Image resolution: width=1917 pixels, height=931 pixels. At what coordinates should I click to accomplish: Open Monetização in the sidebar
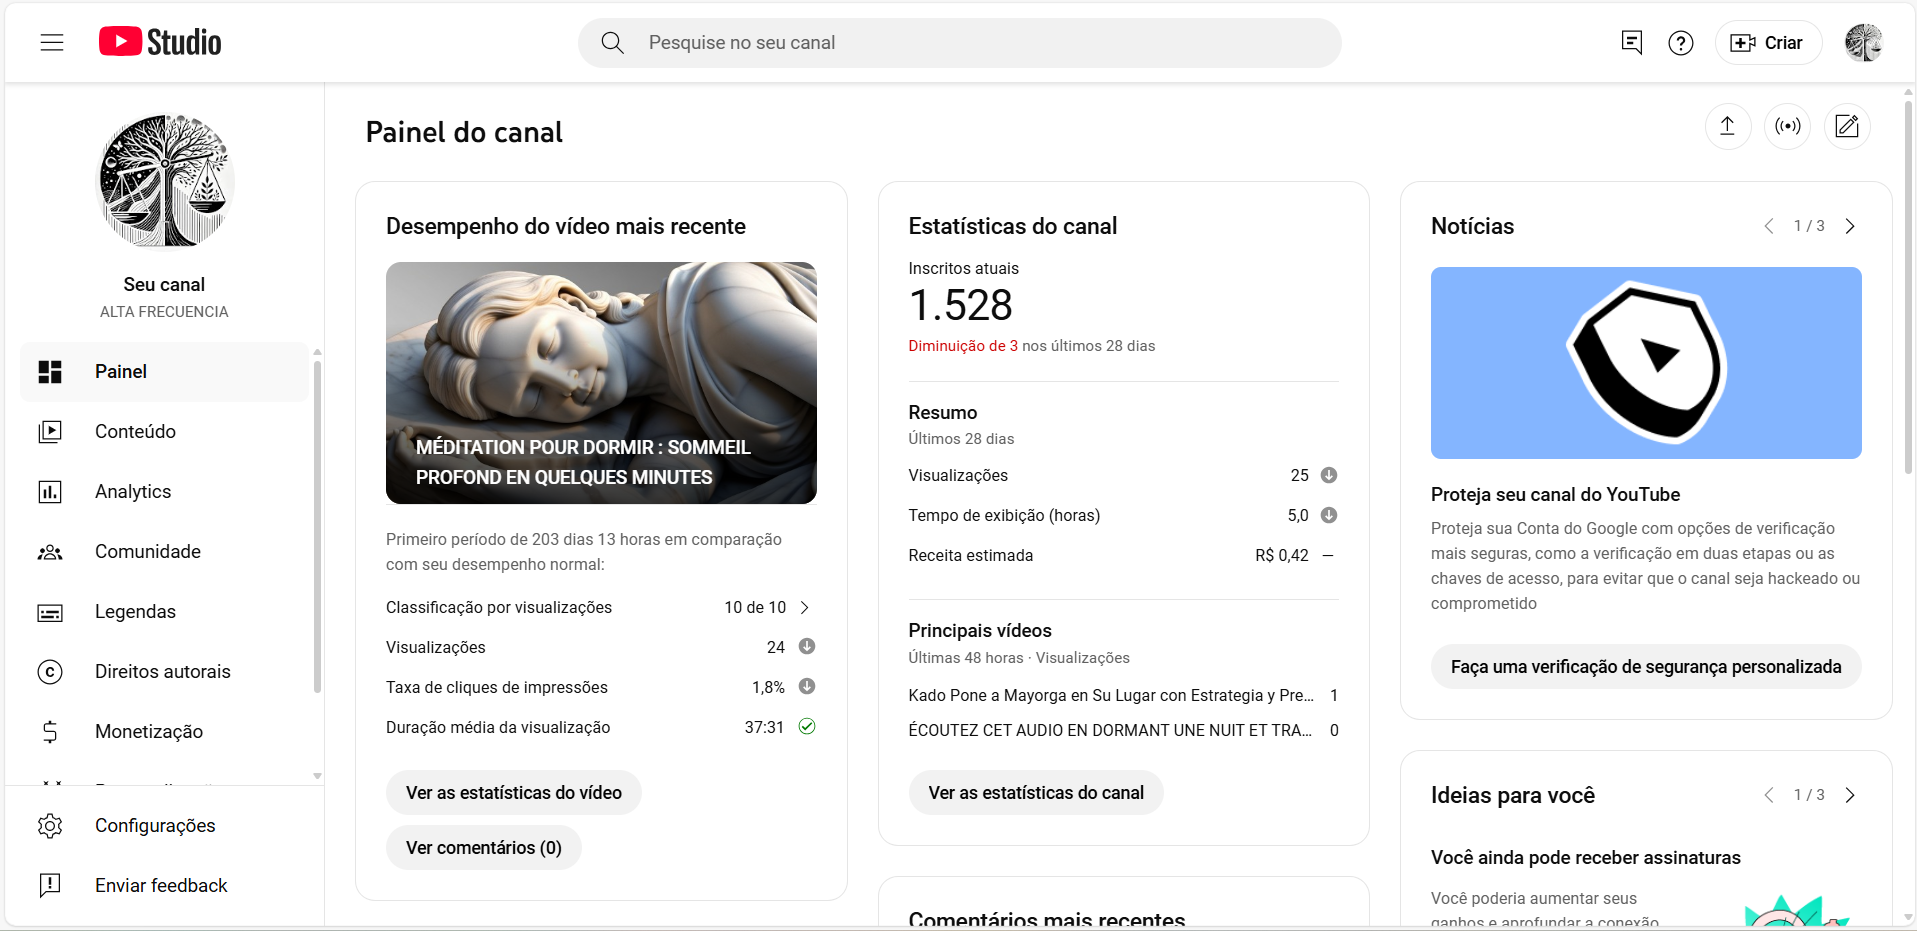(165, 732)
